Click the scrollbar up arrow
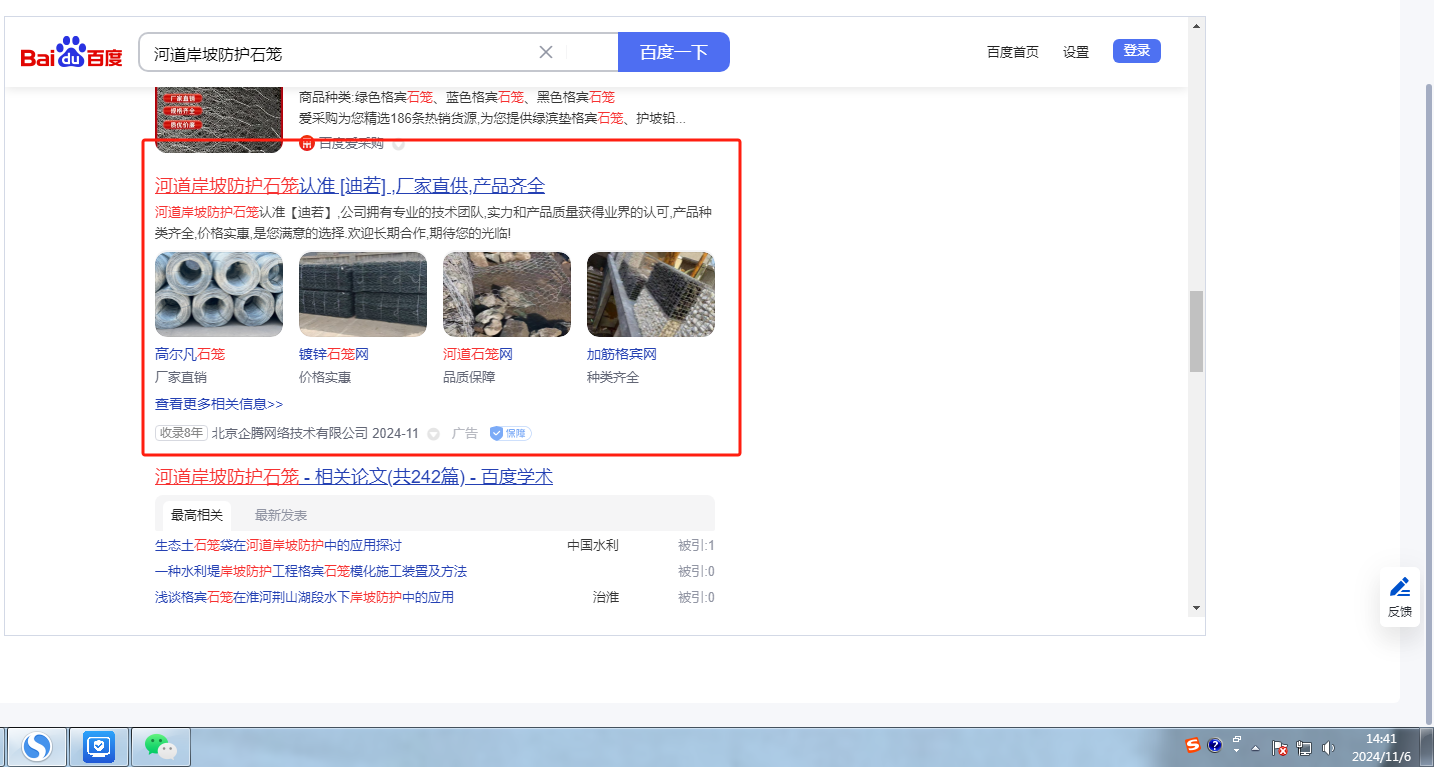The height and width of the screenshot is (767, 1434). click(x=1196, y=25)
